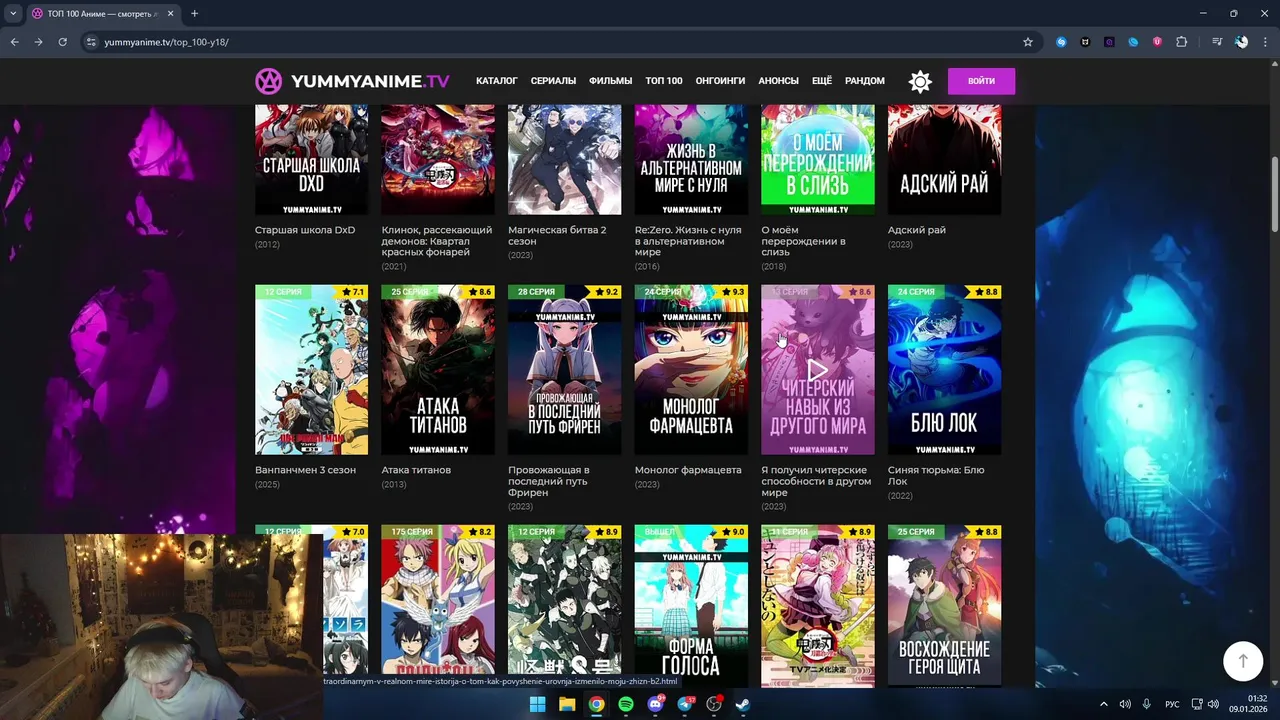Click the Shazam extension icon
Image resolution: width=1280 pixels, height=720 pixels.
point(1062,42)
